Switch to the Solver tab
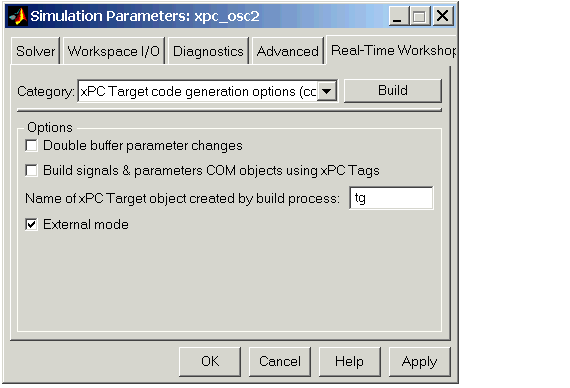Image resolution: width=570 pixels, height=388 pixels. 35,51
